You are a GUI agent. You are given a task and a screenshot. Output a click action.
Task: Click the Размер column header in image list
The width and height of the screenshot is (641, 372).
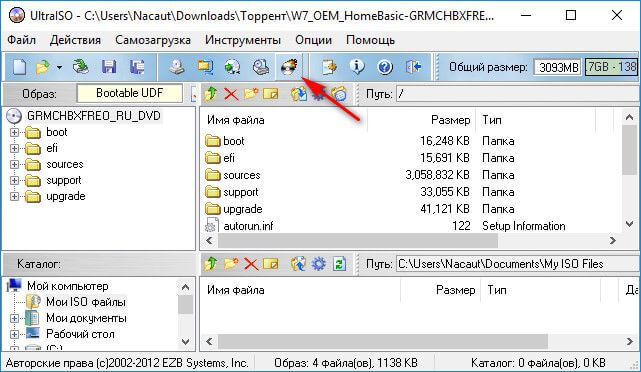click(450, 120)
